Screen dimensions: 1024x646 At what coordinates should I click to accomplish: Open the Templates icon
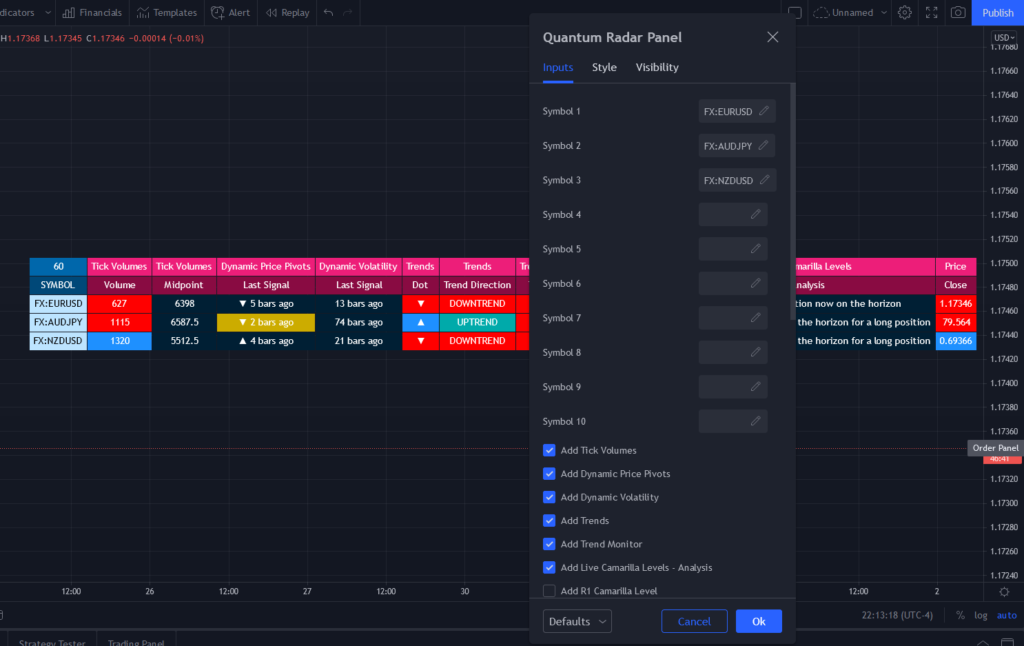(166, 12)
